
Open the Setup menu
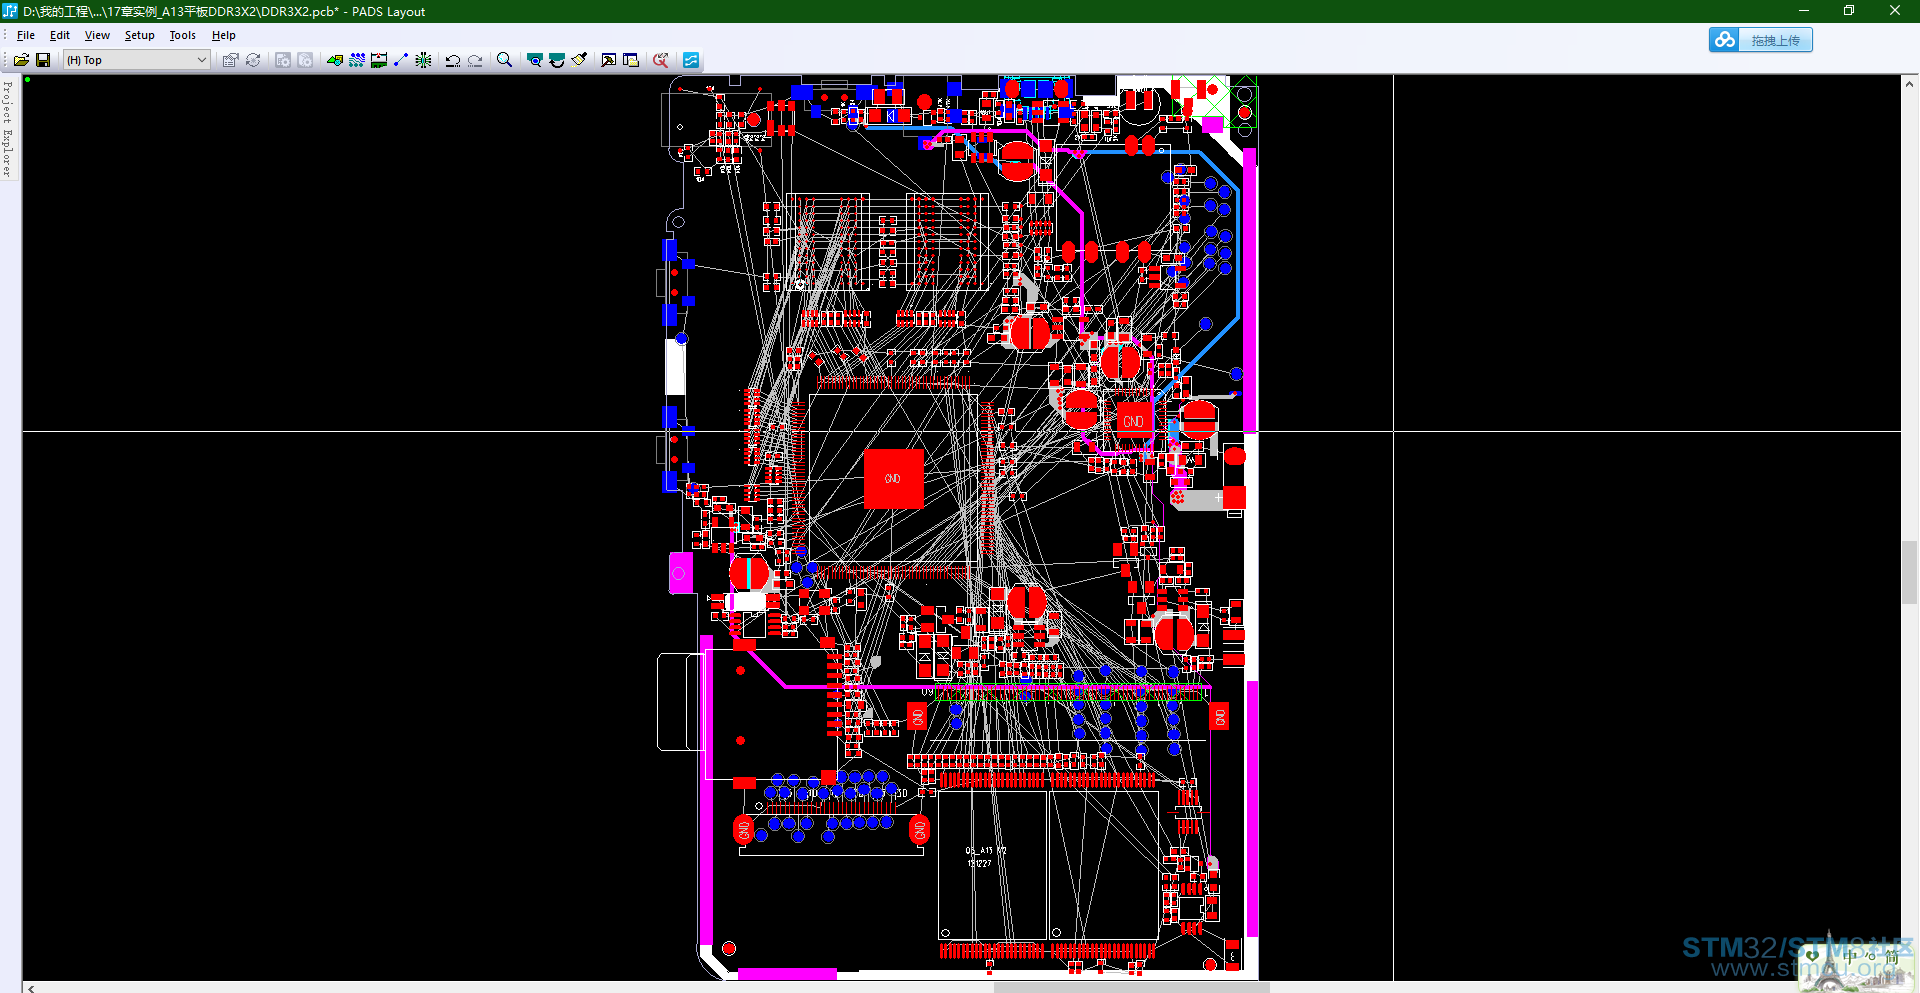click(139, 35)
